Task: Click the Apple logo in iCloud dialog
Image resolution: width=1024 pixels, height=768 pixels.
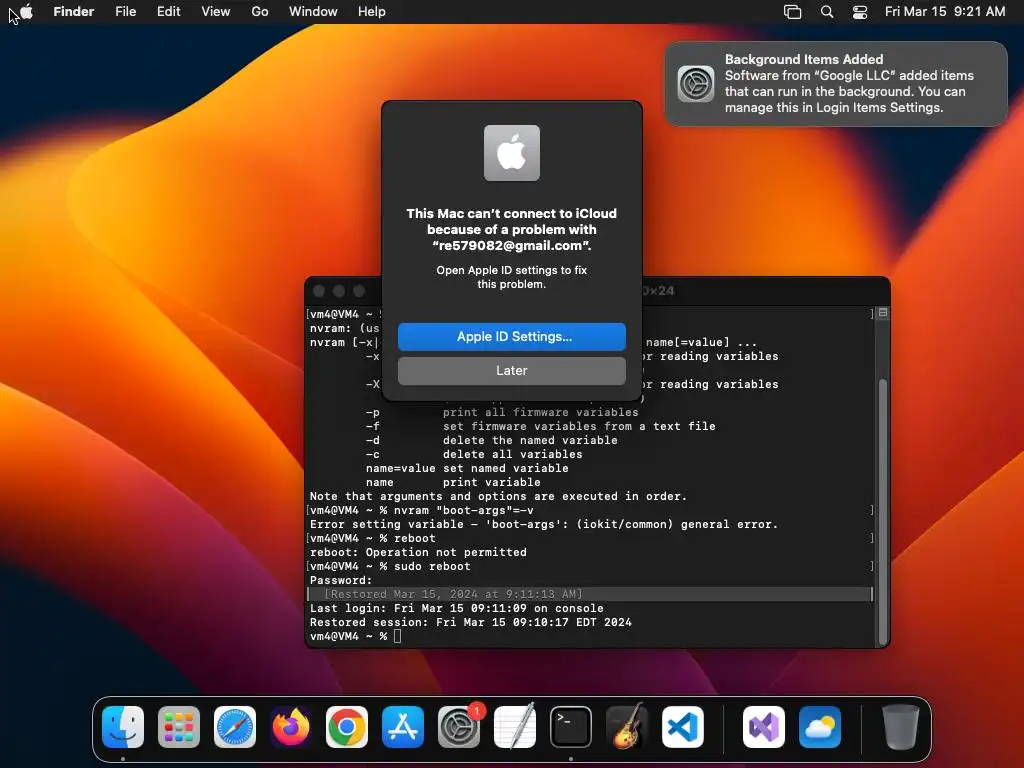Action: (x=512, y=153)
